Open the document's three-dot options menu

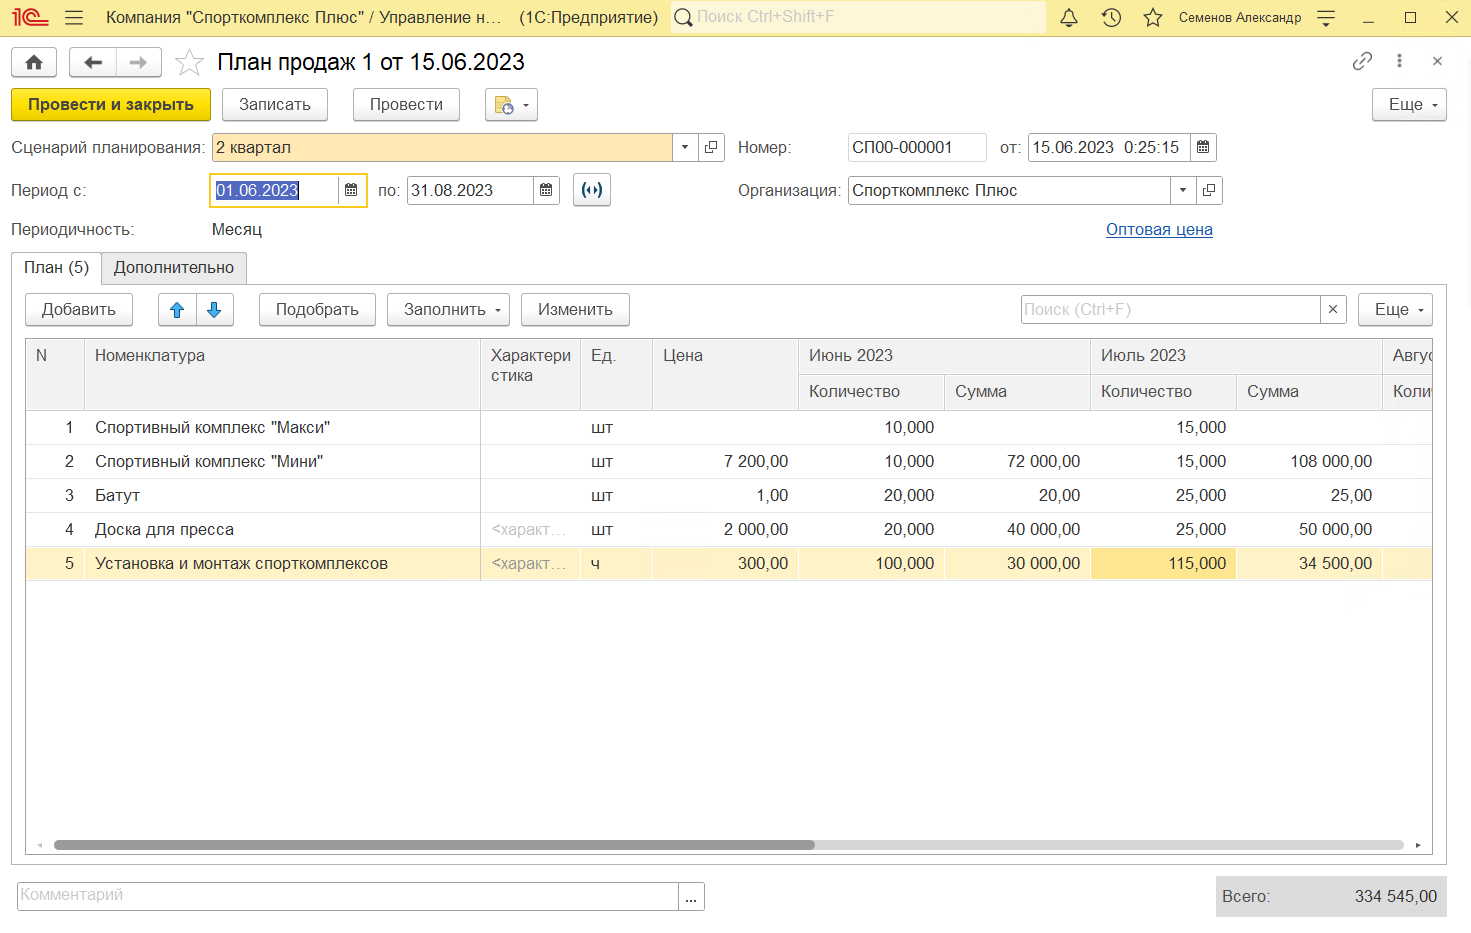[x=1399, y=61]
